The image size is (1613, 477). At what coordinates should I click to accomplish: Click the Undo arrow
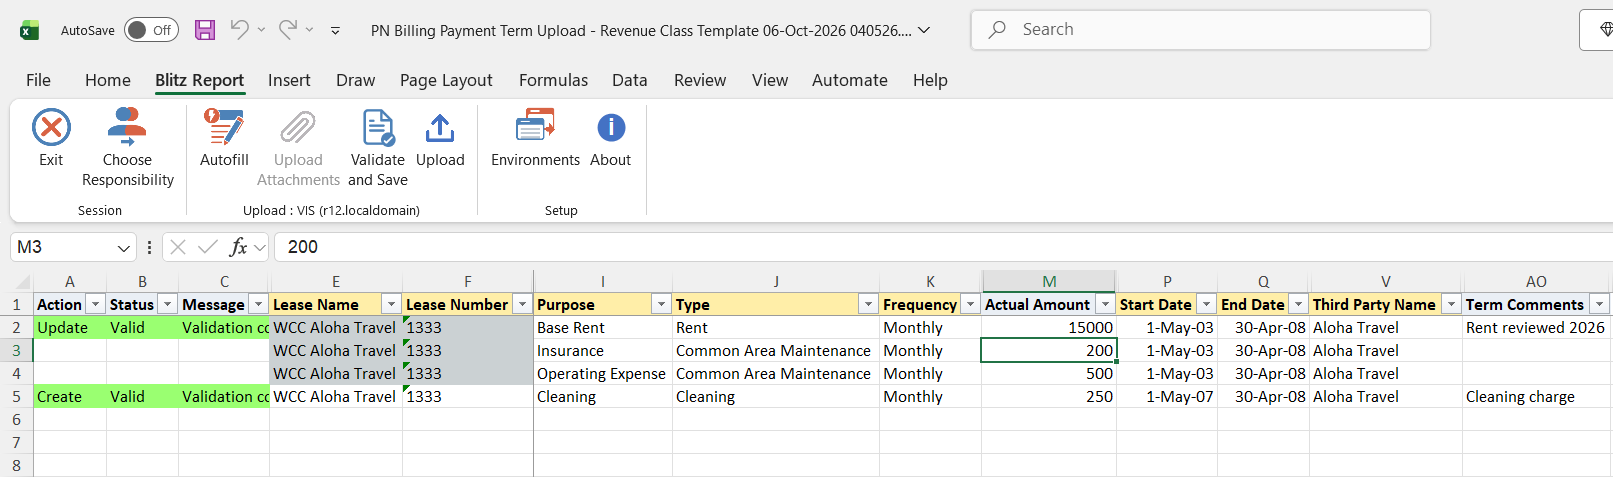point(239,30)
